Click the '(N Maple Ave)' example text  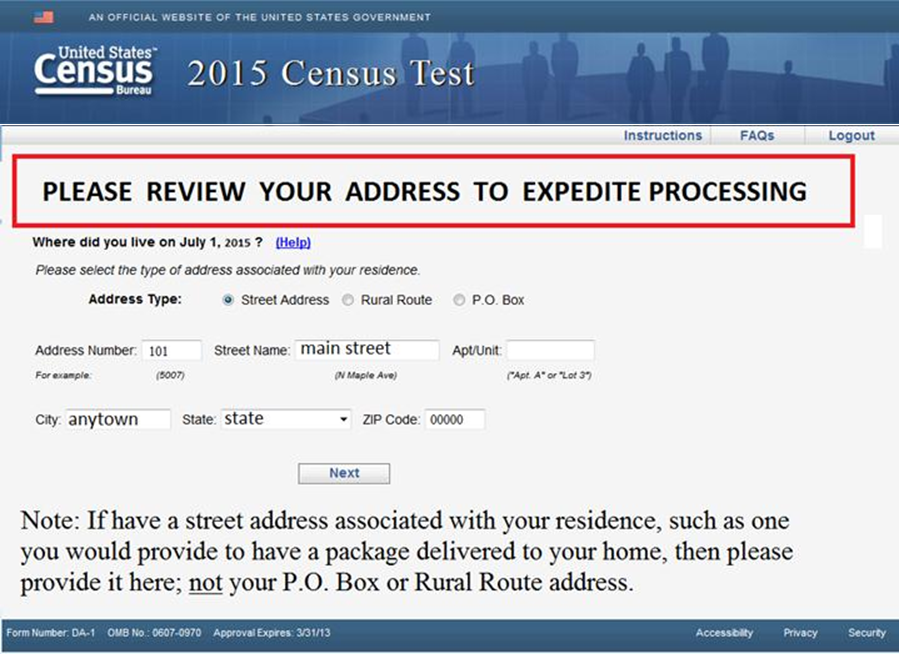coord(366,375)
